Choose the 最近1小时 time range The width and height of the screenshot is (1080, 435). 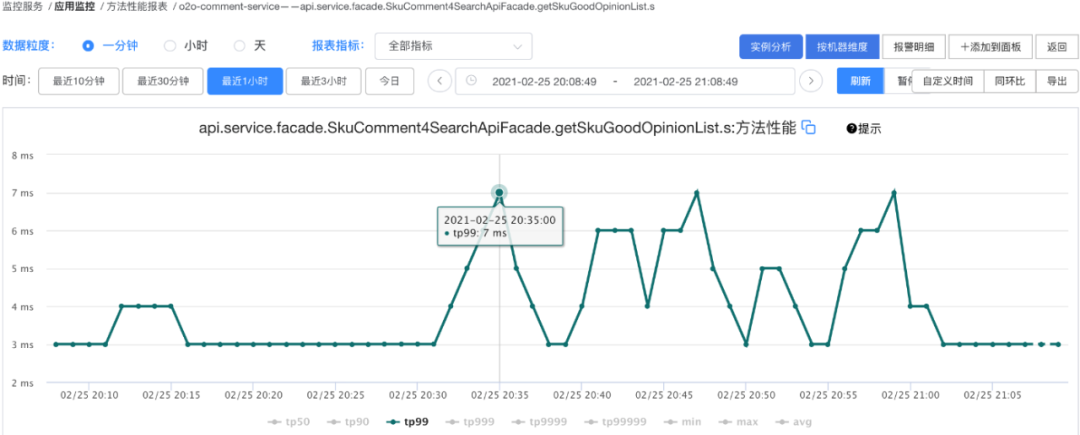pos(244,81)
